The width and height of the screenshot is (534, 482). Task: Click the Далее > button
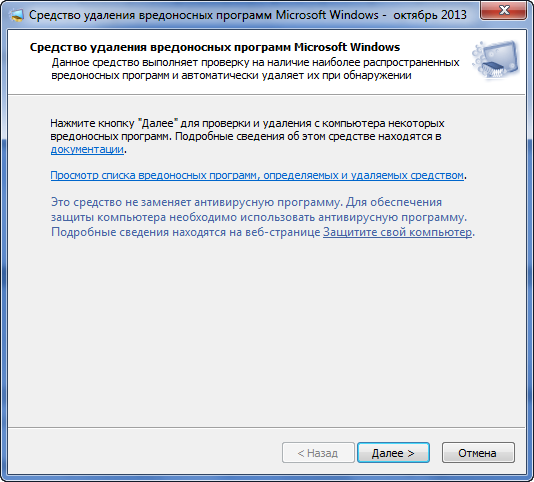pyautogui.click(x=393, y=453)
